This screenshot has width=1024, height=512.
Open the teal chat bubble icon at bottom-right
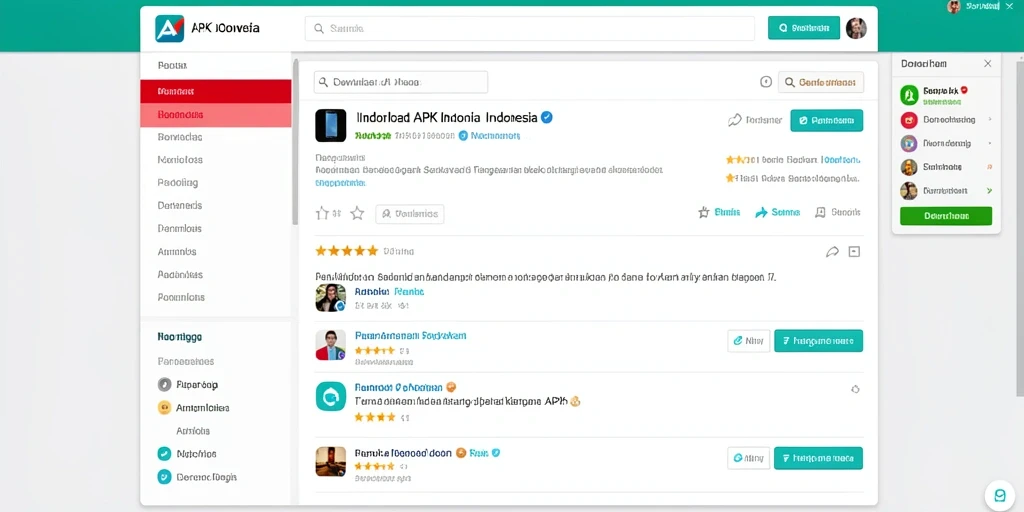1000,496
